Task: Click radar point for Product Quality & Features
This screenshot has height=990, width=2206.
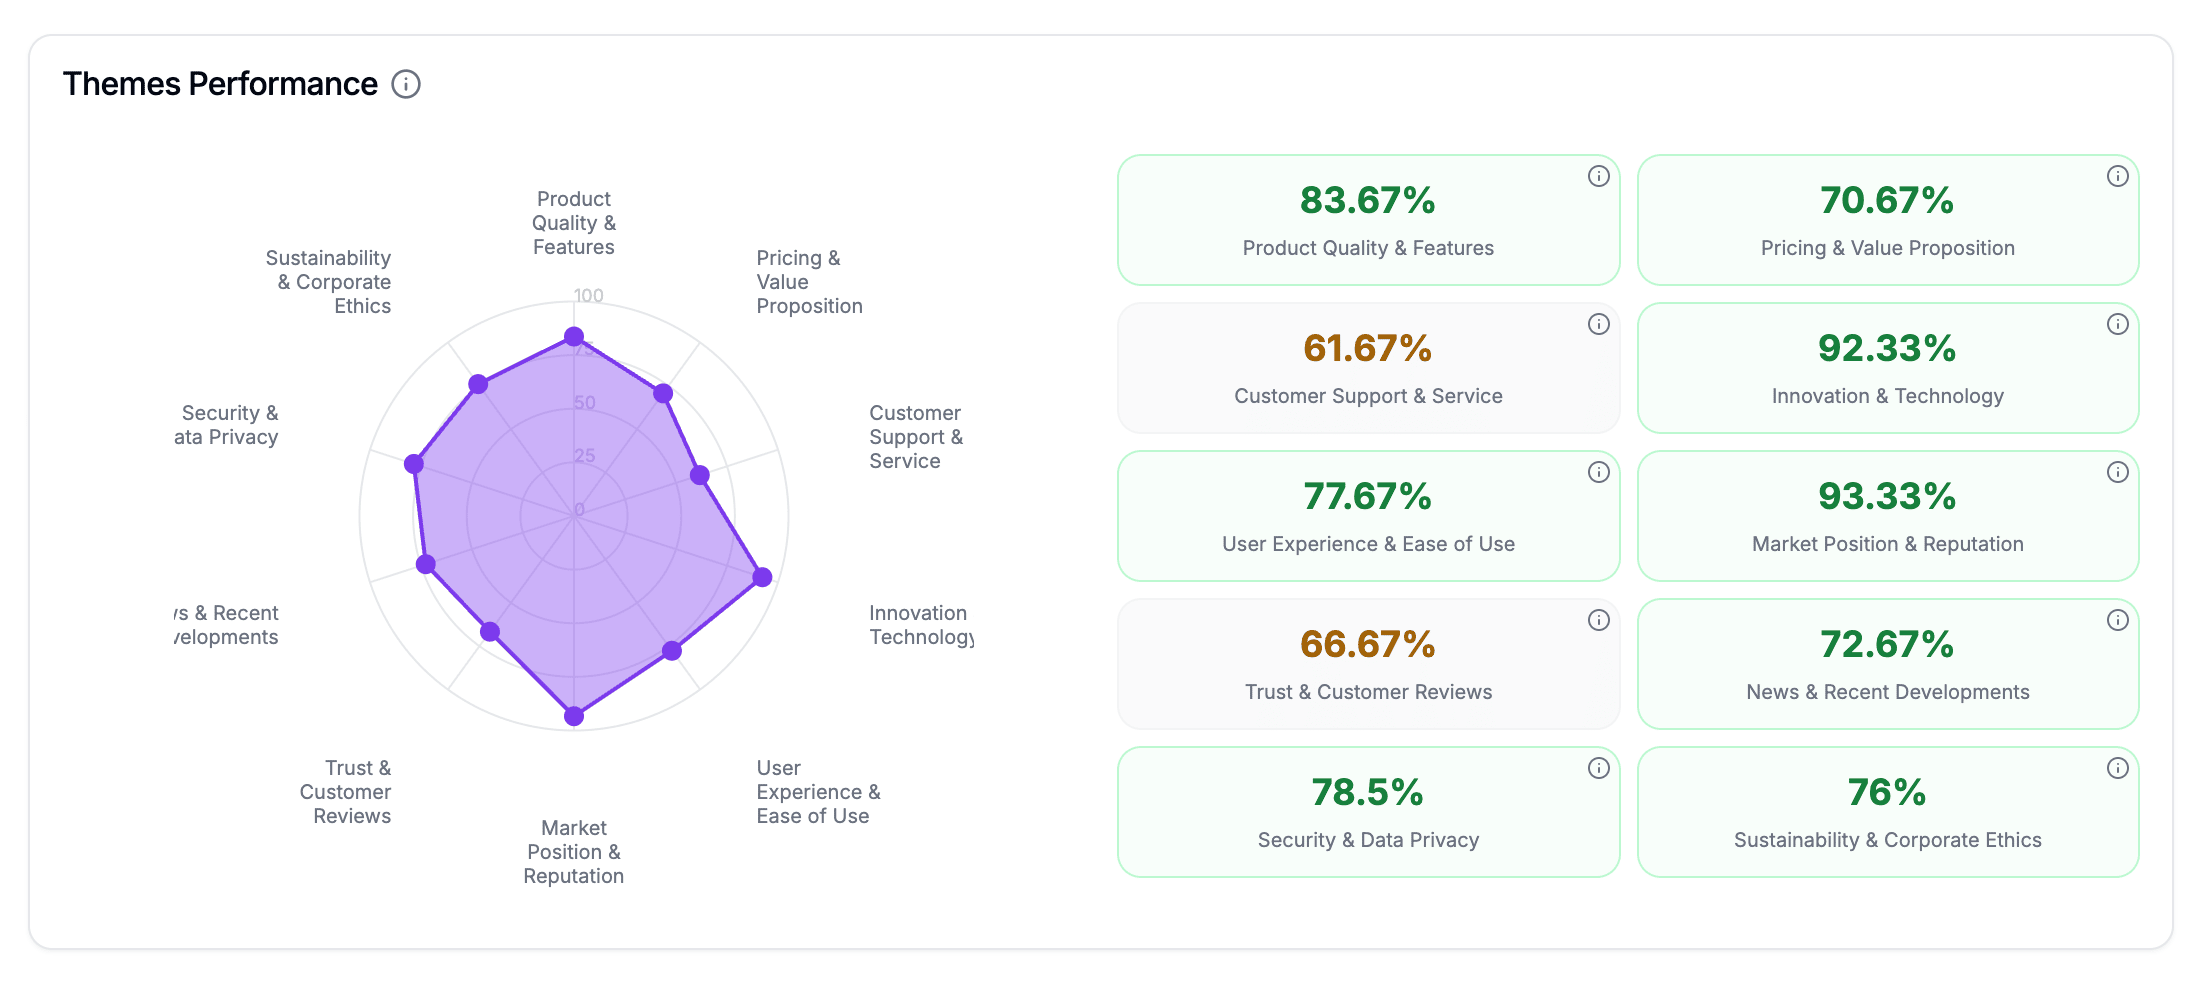Action: (574, 337)
